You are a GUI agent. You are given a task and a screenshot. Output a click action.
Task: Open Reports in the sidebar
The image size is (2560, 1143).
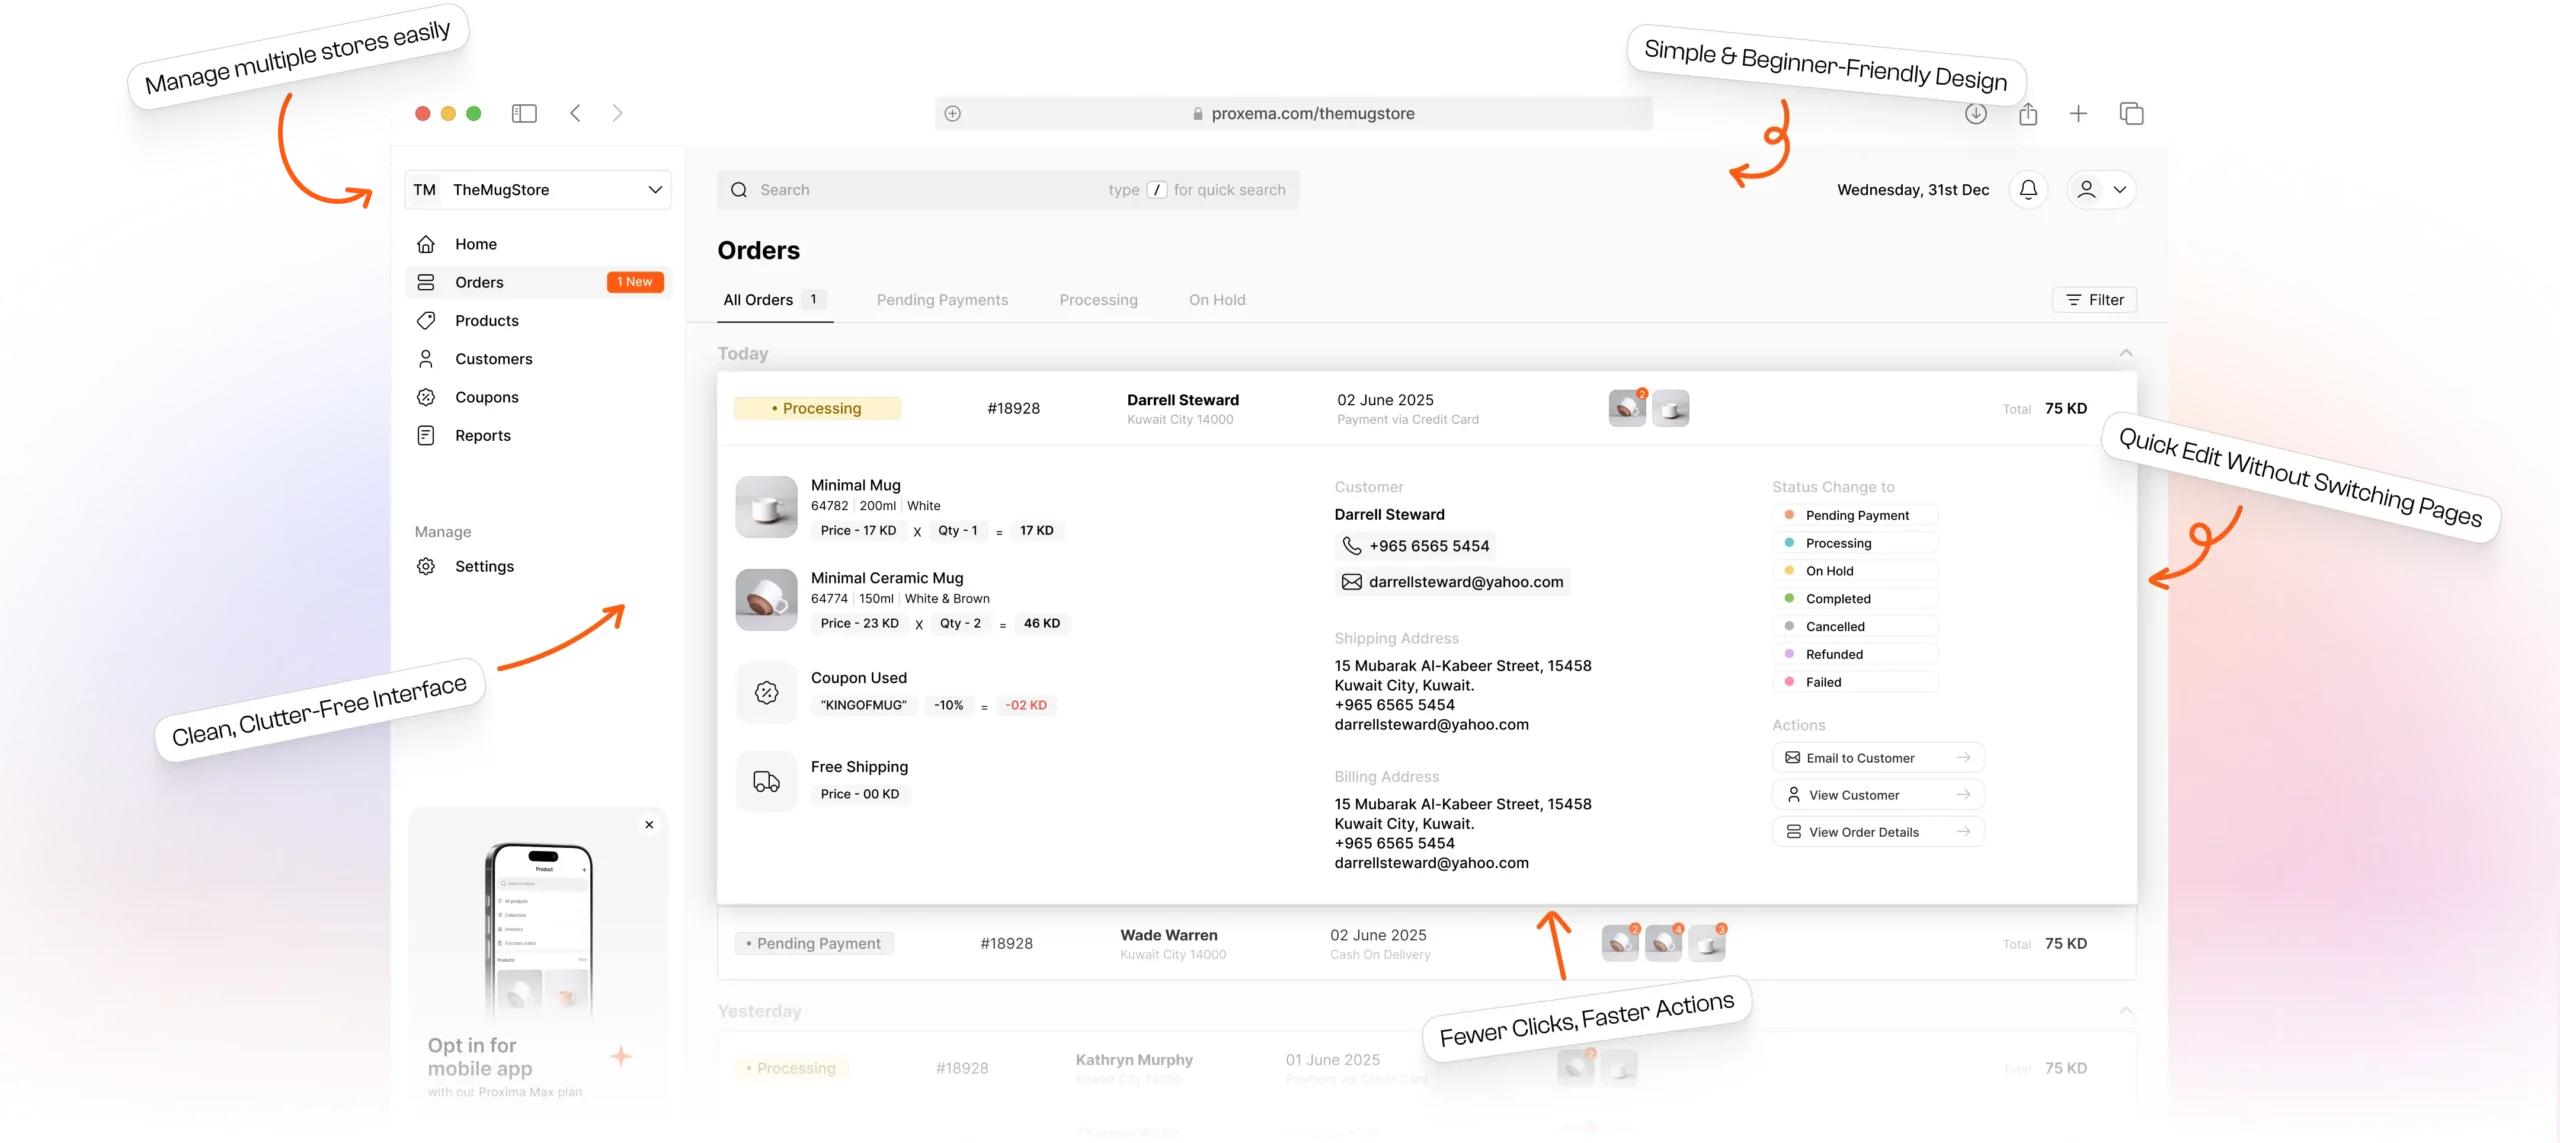538,436
